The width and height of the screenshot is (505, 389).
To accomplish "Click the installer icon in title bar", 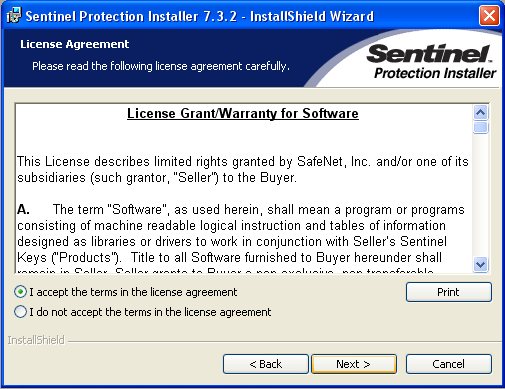I will click(x=14, y=15).
